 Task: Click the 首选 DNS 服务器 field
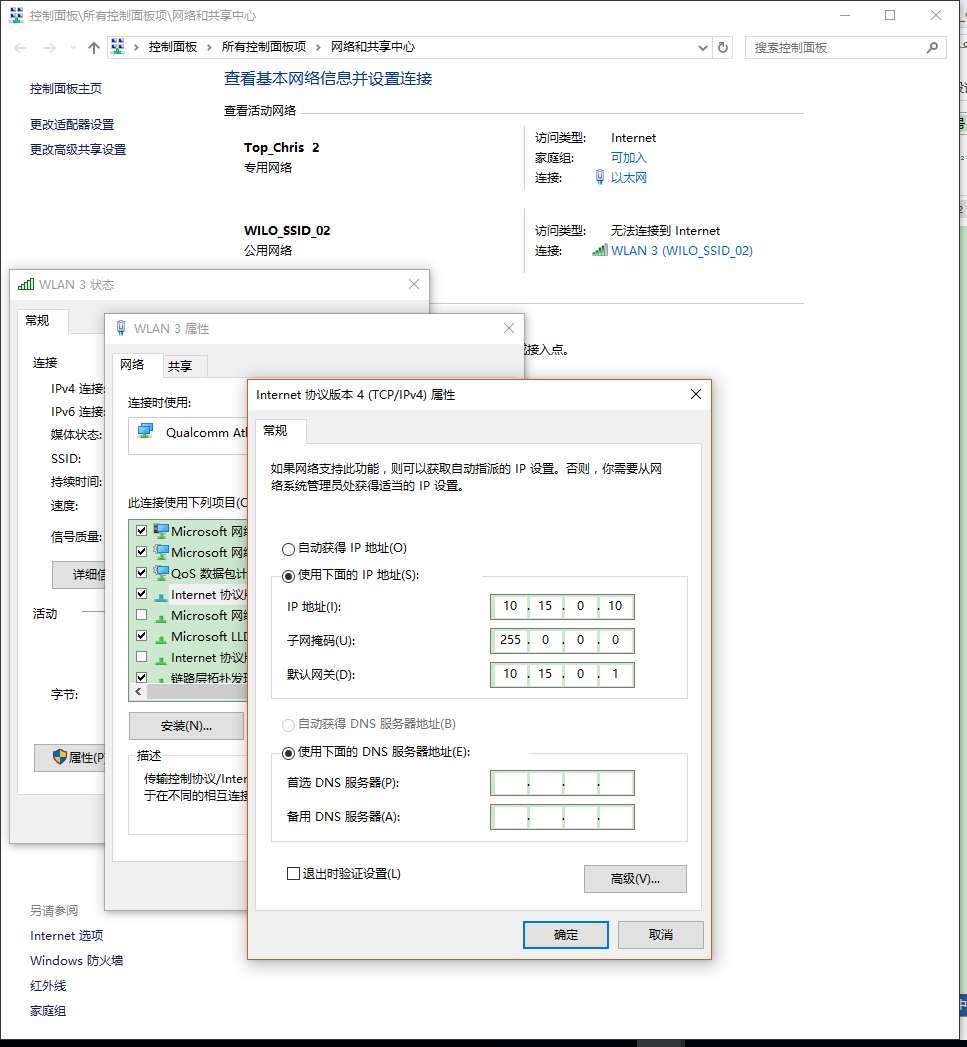[x=562, y=783]
